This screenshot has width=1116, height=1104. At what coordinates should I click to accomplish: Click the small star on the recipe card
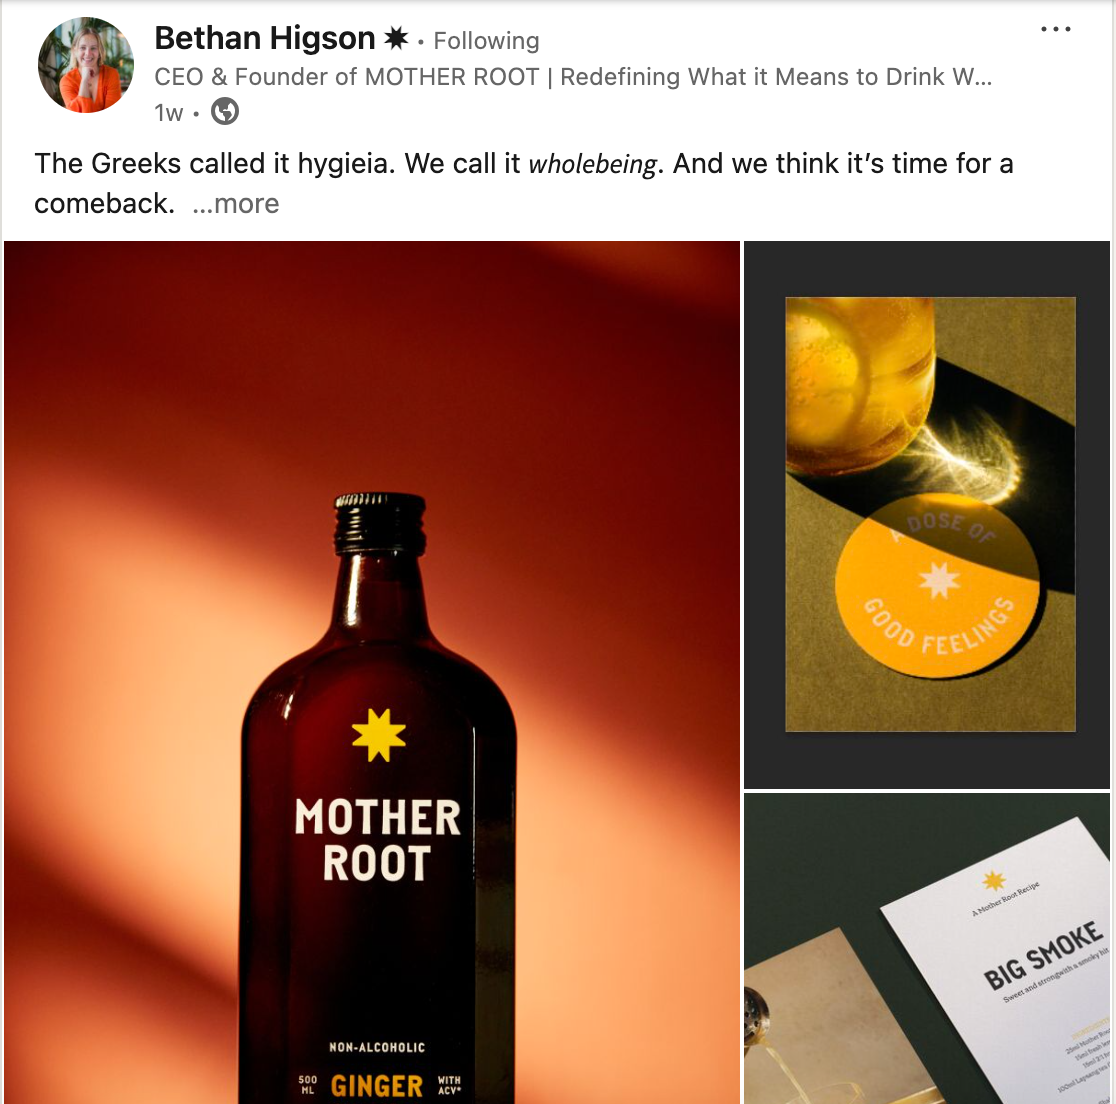tap(994, 880)
